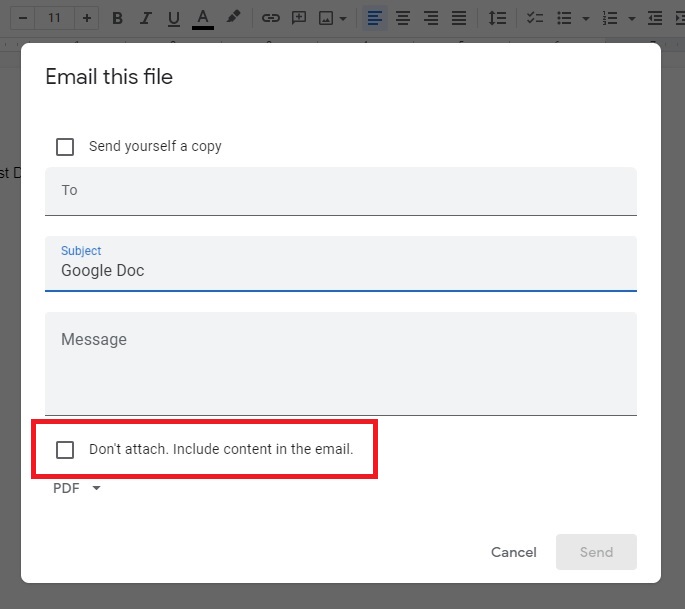Increase font size with plus button
The height and width of the screenshot is (609, 685).
(x=86, y=18)
